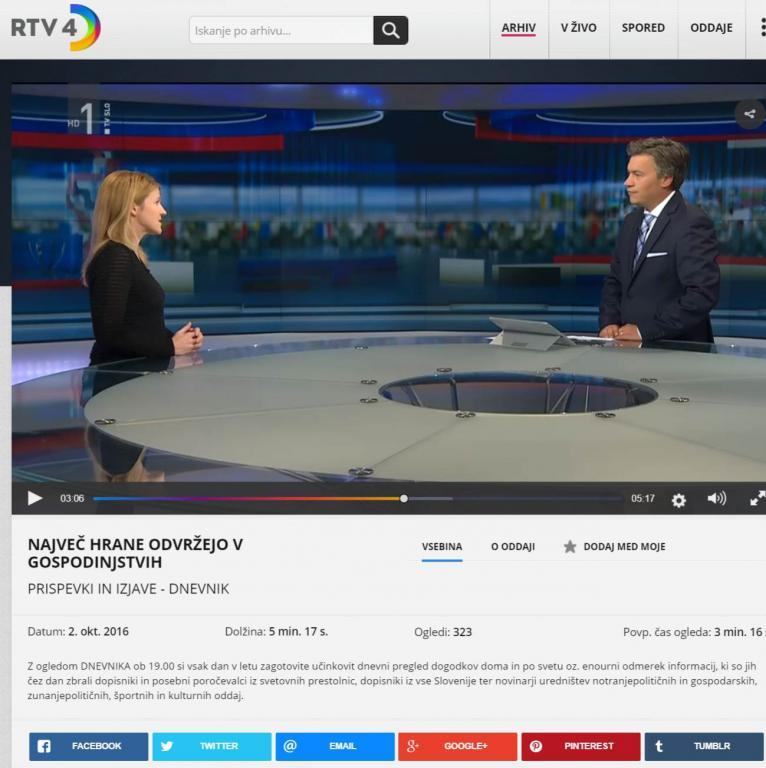This screenshot has height=768, width=766.
Task: Open the ARHIV menu item
Action: 518,28
